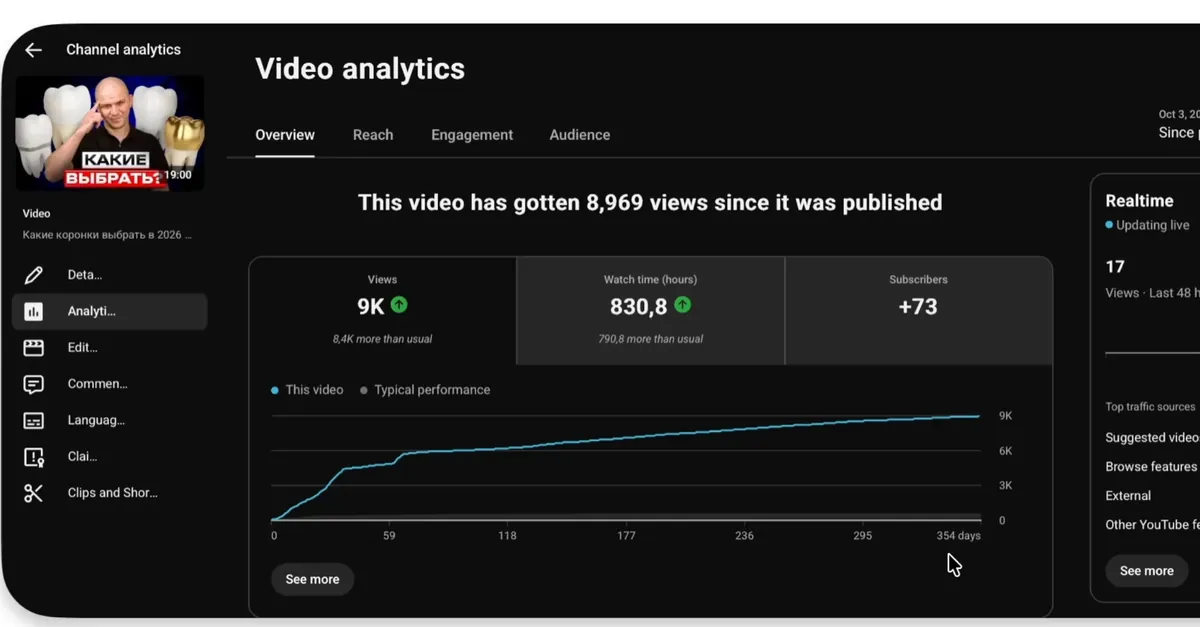
Task: Click the This video legend label
Action: (314, 390)
